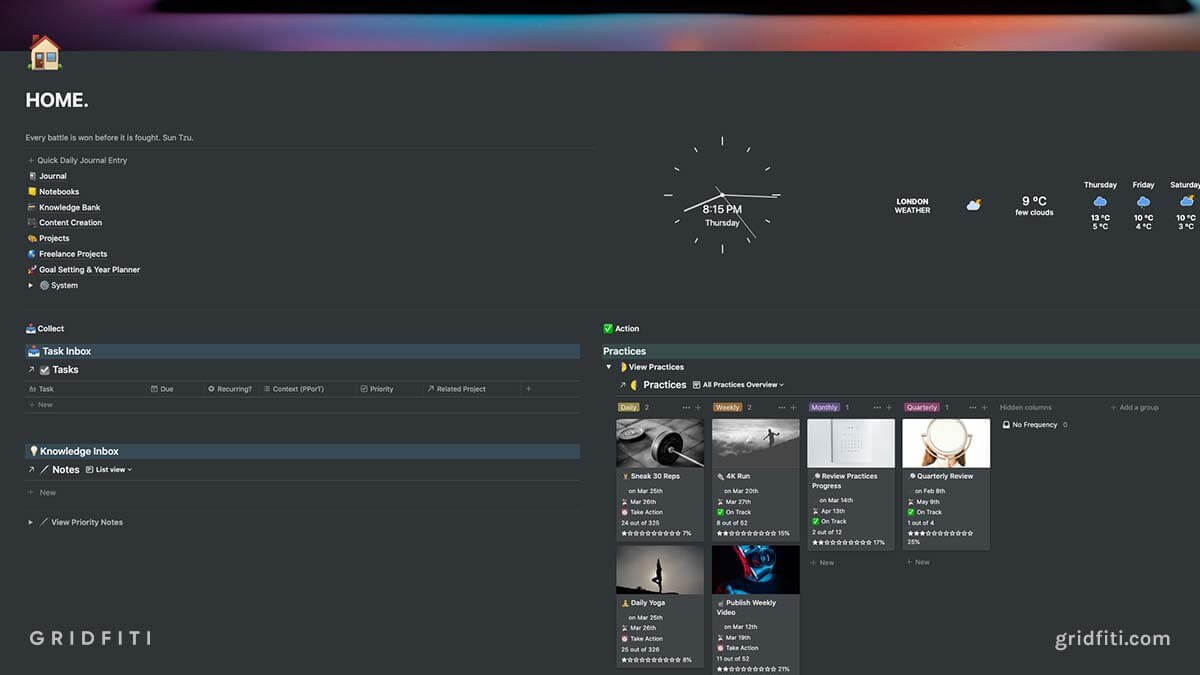Click the Task Inbox tray icon
The image size is (1200, 675).
[x=33, y=351]
